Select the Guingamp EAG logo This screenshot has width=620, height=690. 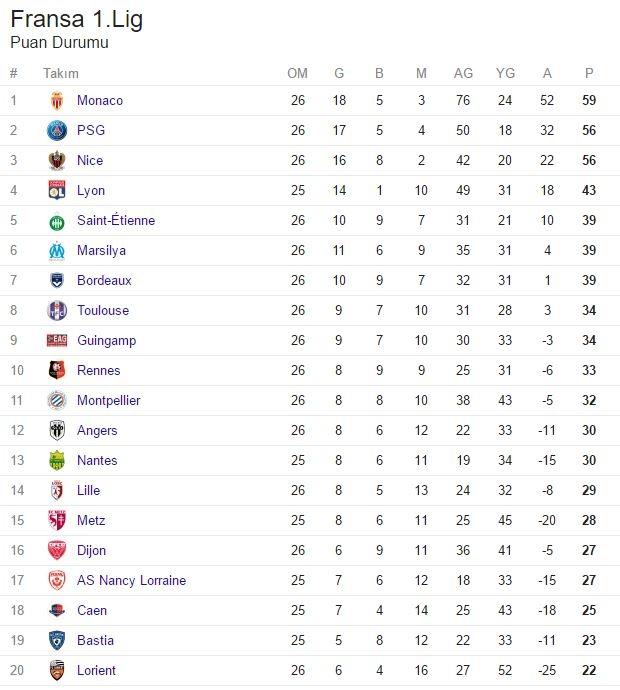tap(57, 340)
